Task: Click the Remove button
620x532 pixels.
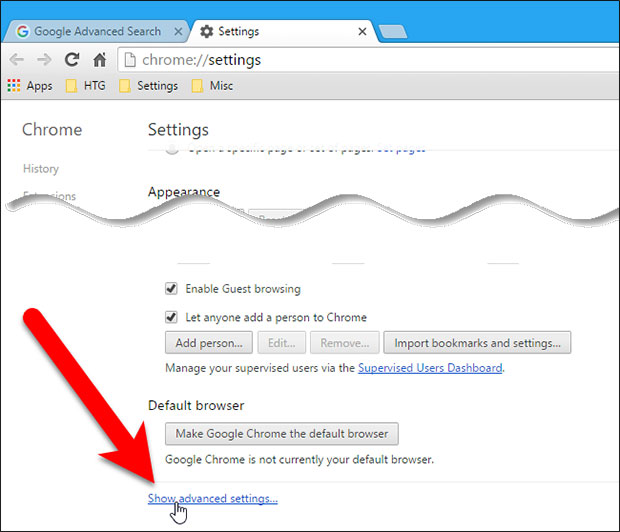Action: [345, 343]
